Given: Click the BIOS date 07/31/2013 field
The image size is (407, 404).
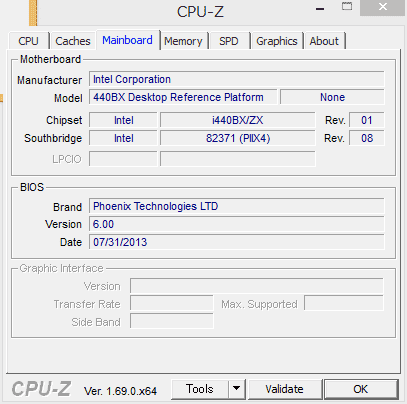Looking at the screenshot, I should 237,242.
